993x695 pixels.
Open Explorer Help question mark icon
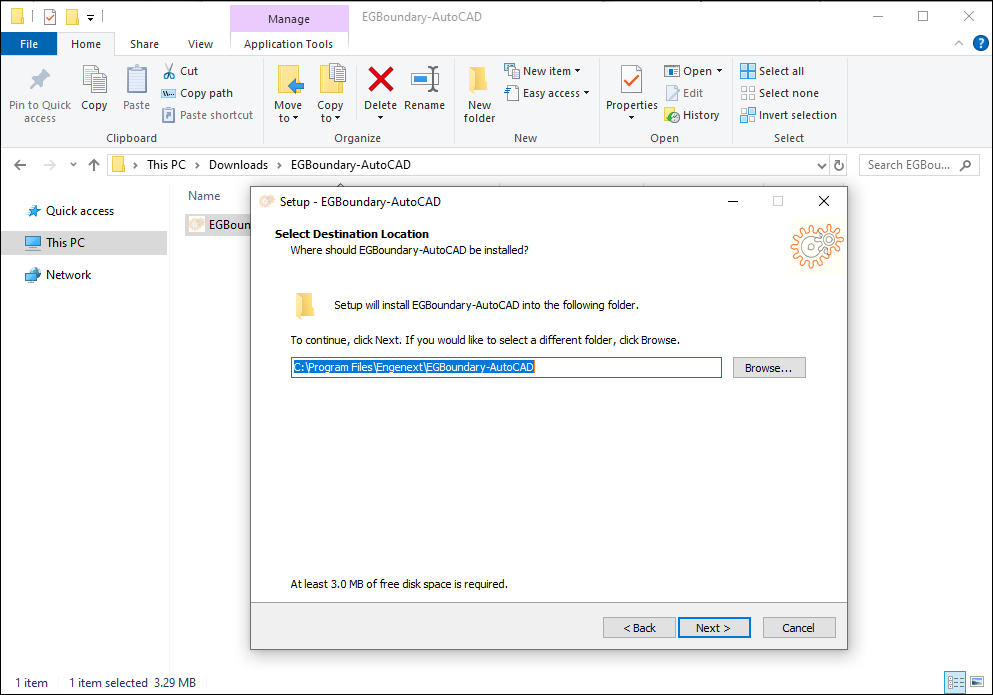coord(980,43)
